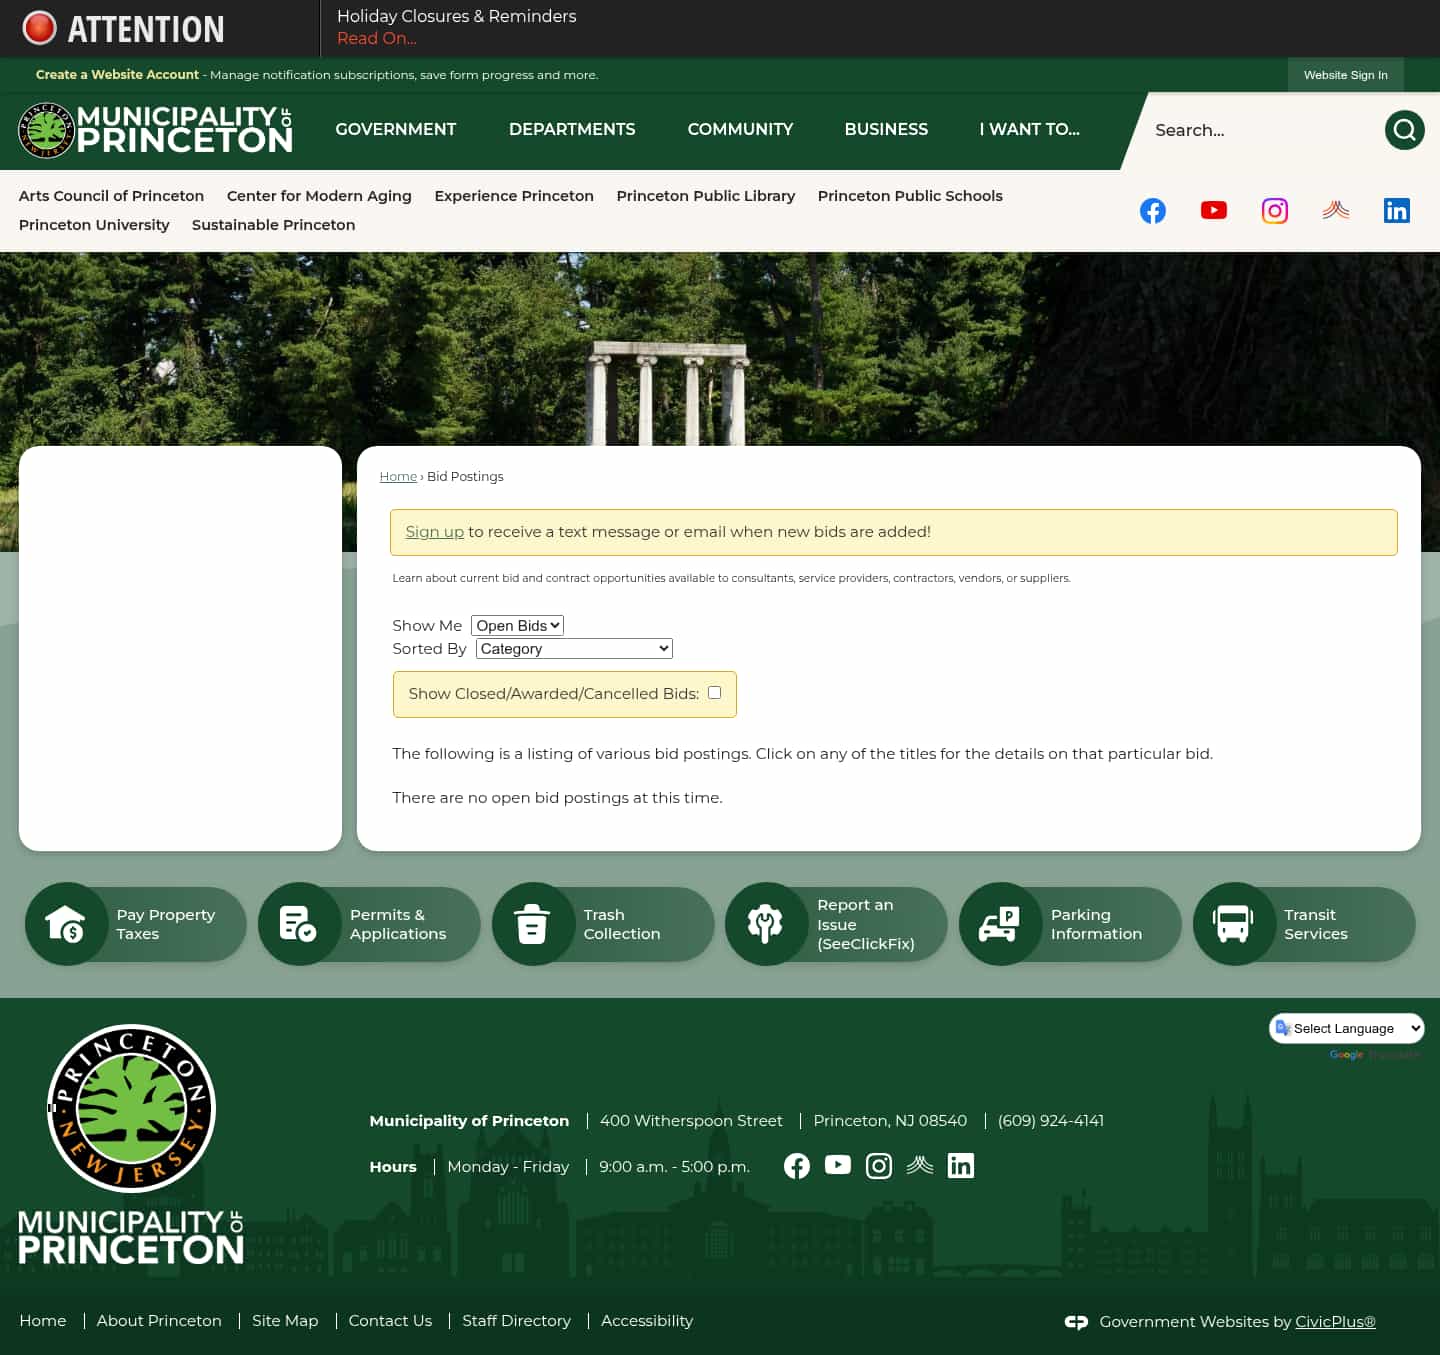Click the Transit Services bus icon
The height and width of the screenshot is (1355, 1440).
[1233, 923]
